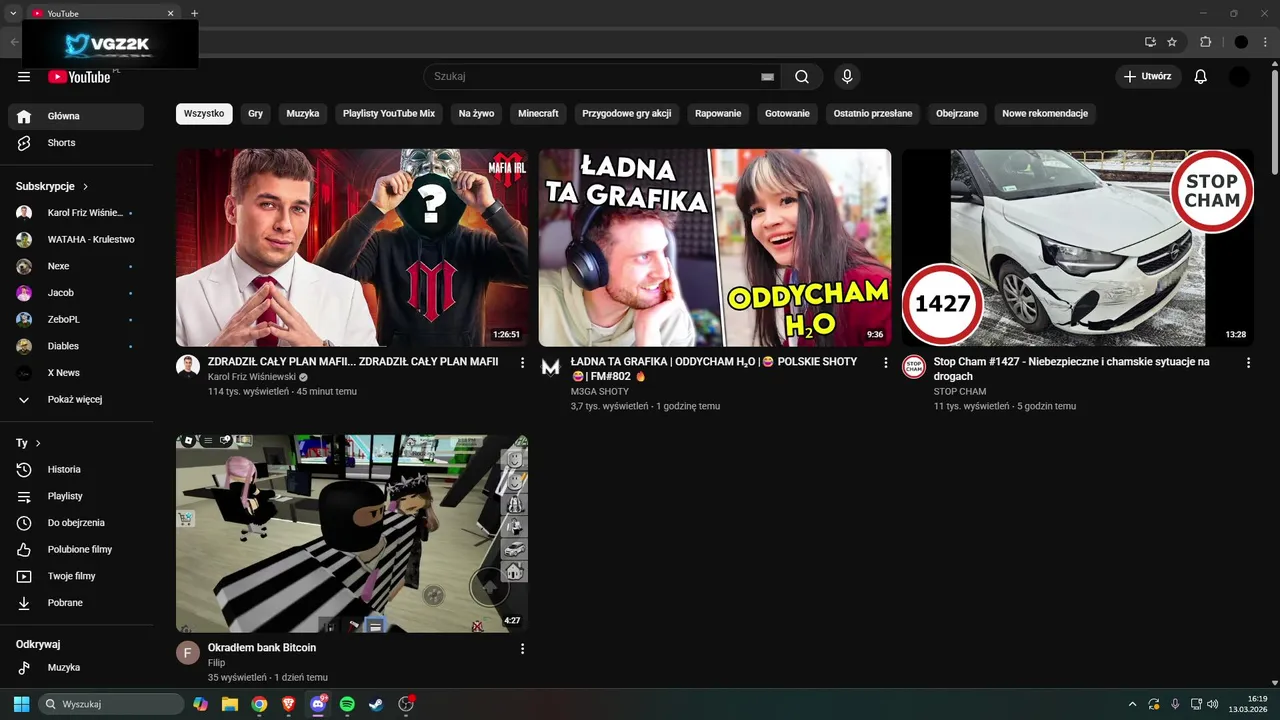1280x720 pixels.
Task: Open Playlisty in sidebar
Action: tap(76, 496)
